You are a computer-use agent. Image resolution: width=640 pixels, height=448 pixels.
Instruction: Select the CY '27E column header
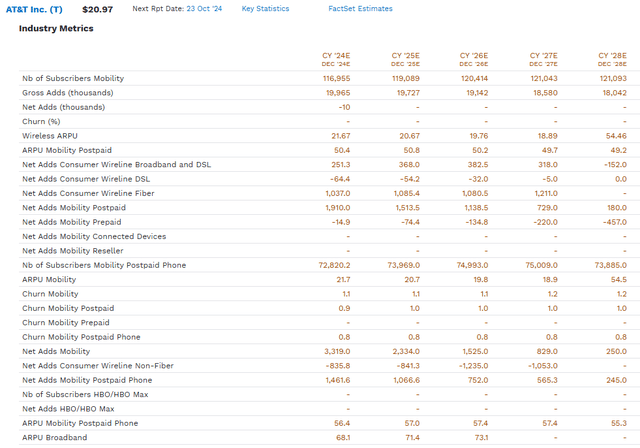pyautogui.click(x=543, y=57)
